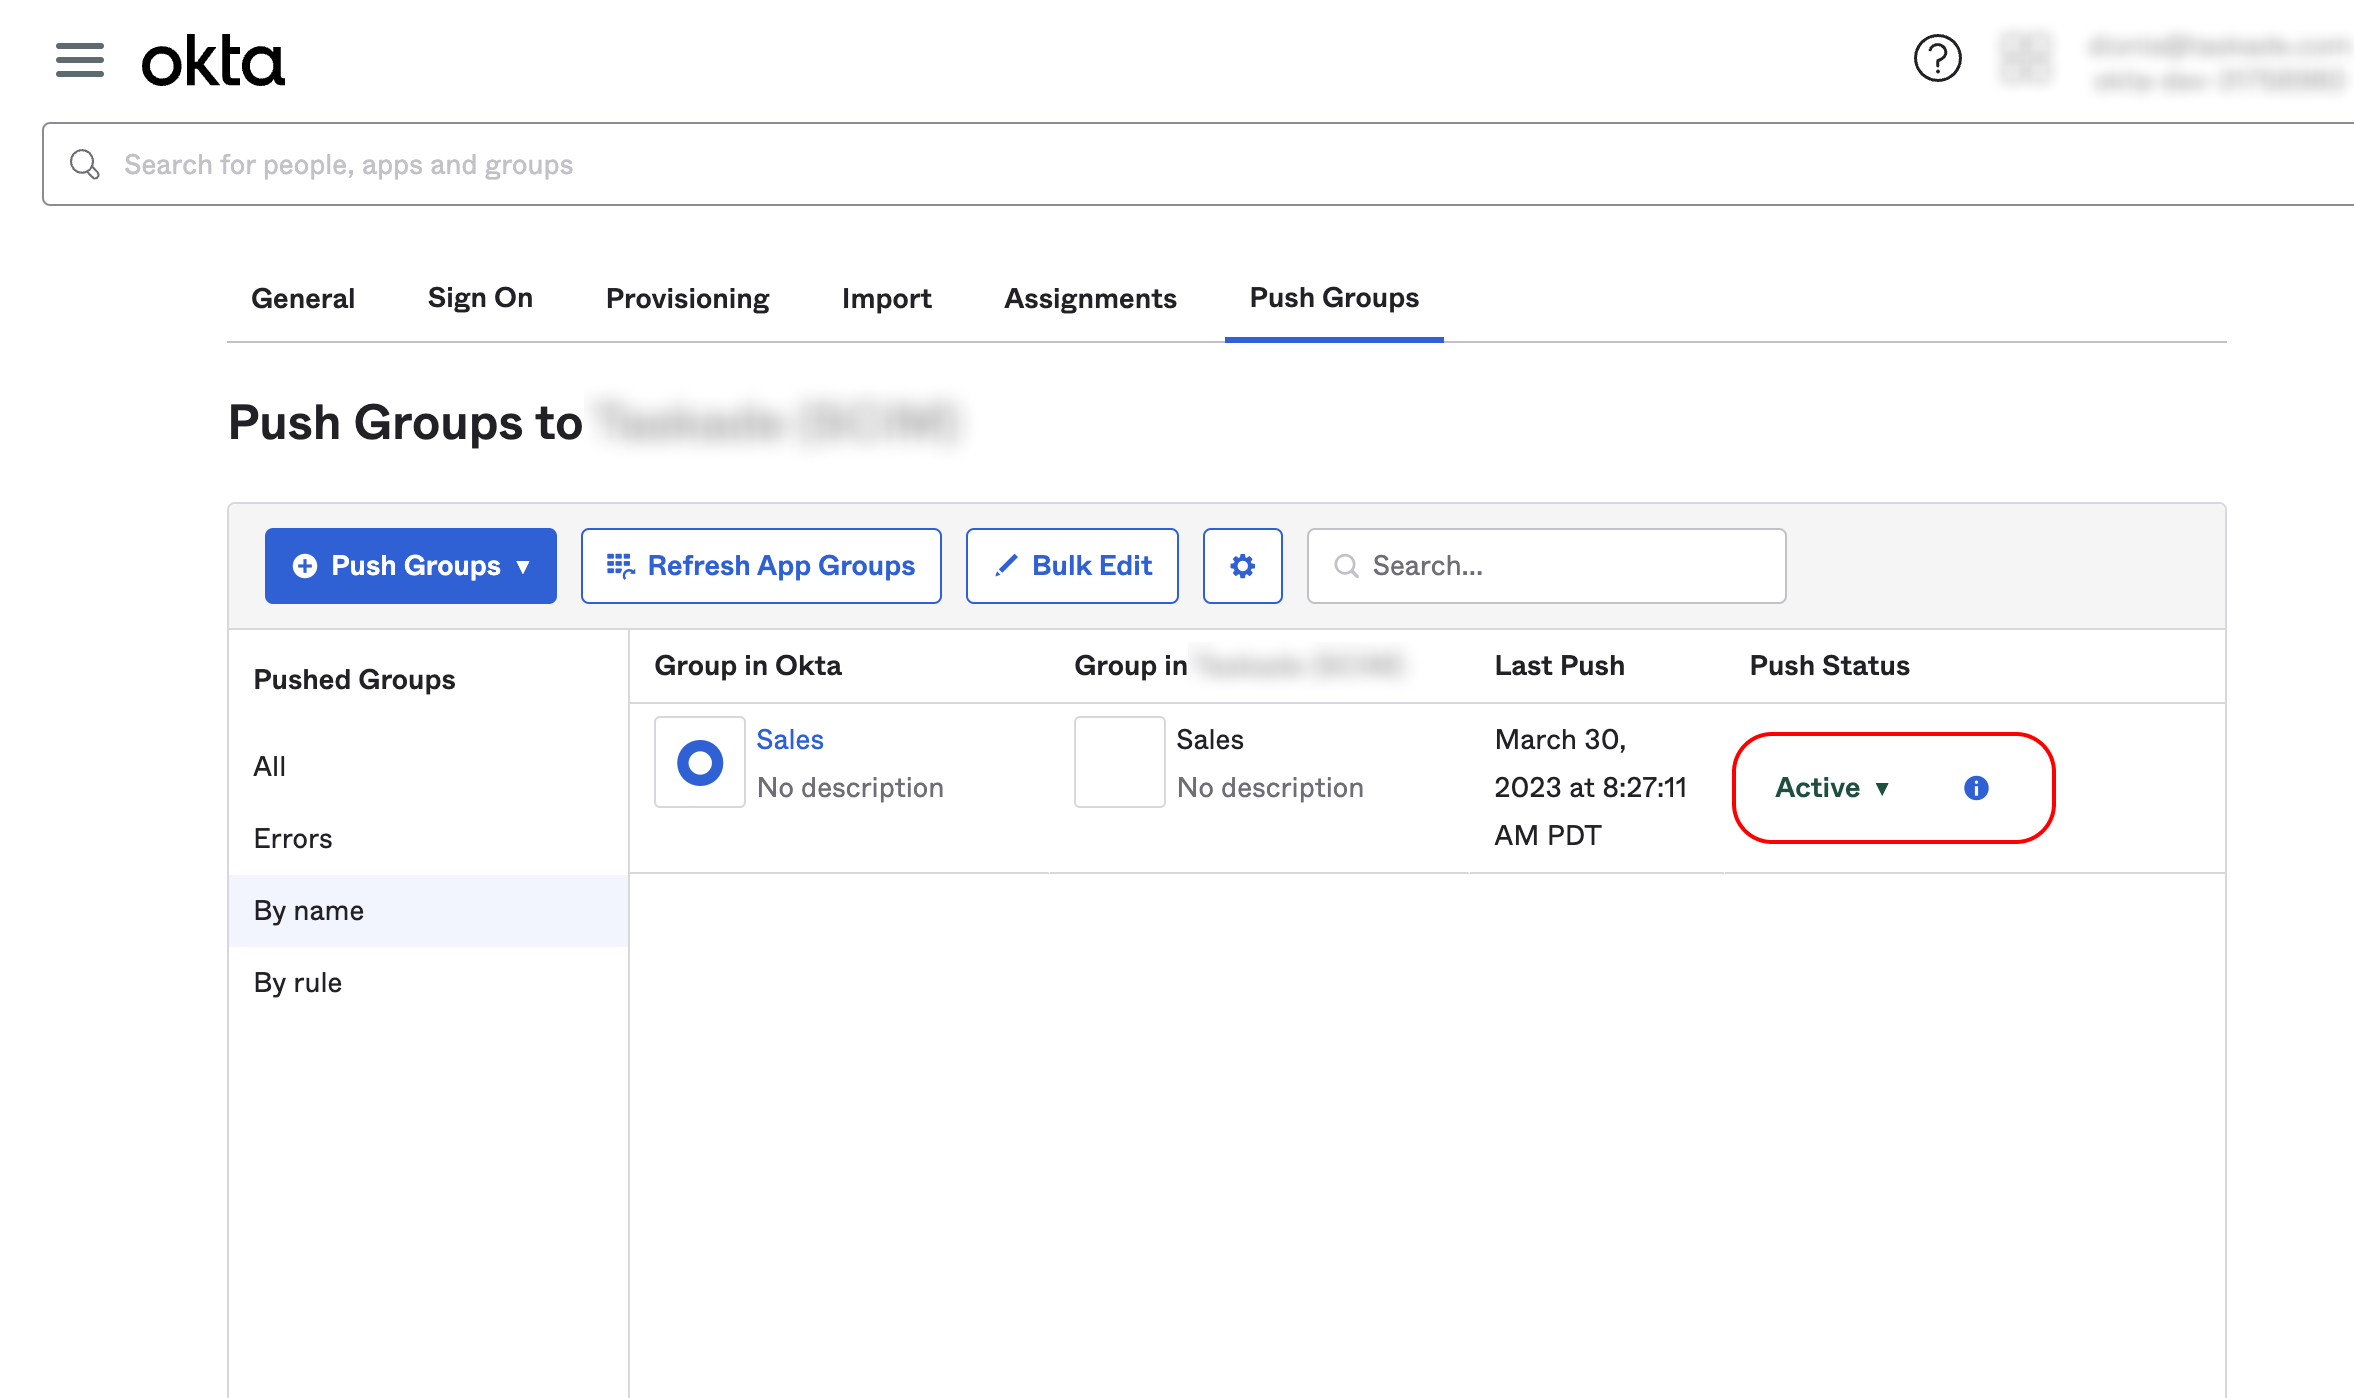Open the help question mark icon
This screenshot has width=2354, height=1398.
point(1937,58)
